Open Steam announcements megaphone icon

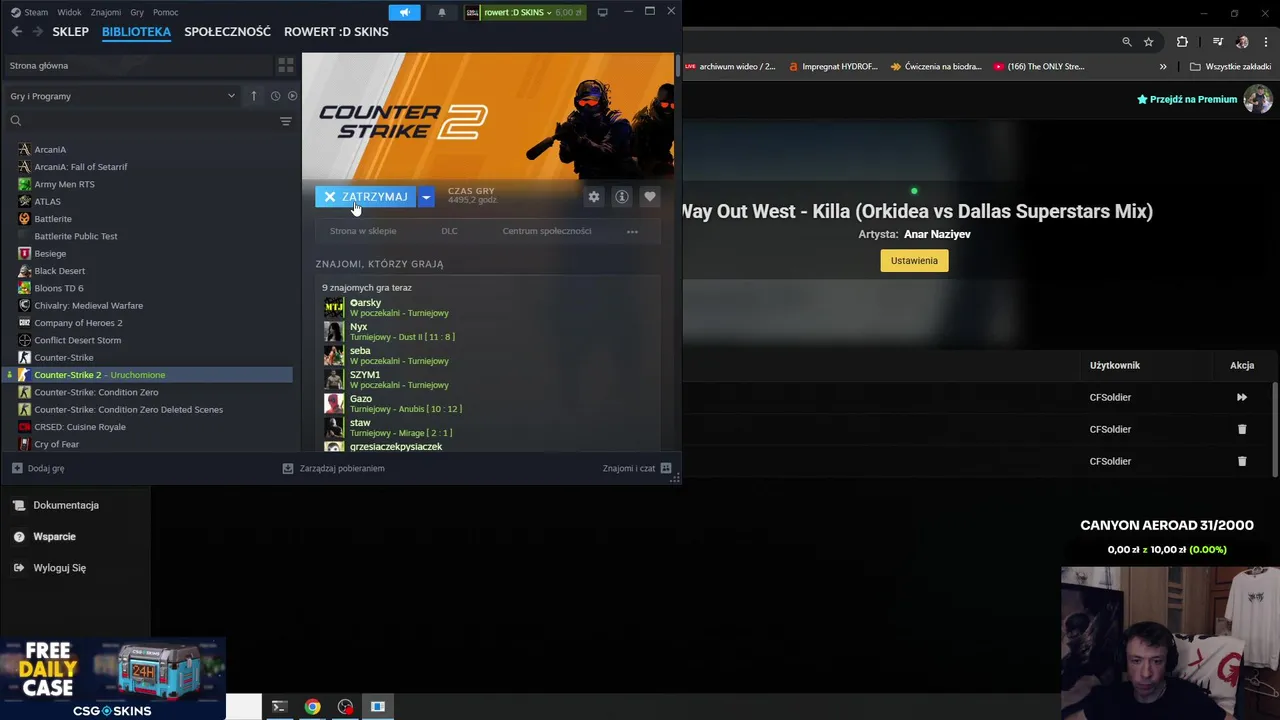pos(404,12)
